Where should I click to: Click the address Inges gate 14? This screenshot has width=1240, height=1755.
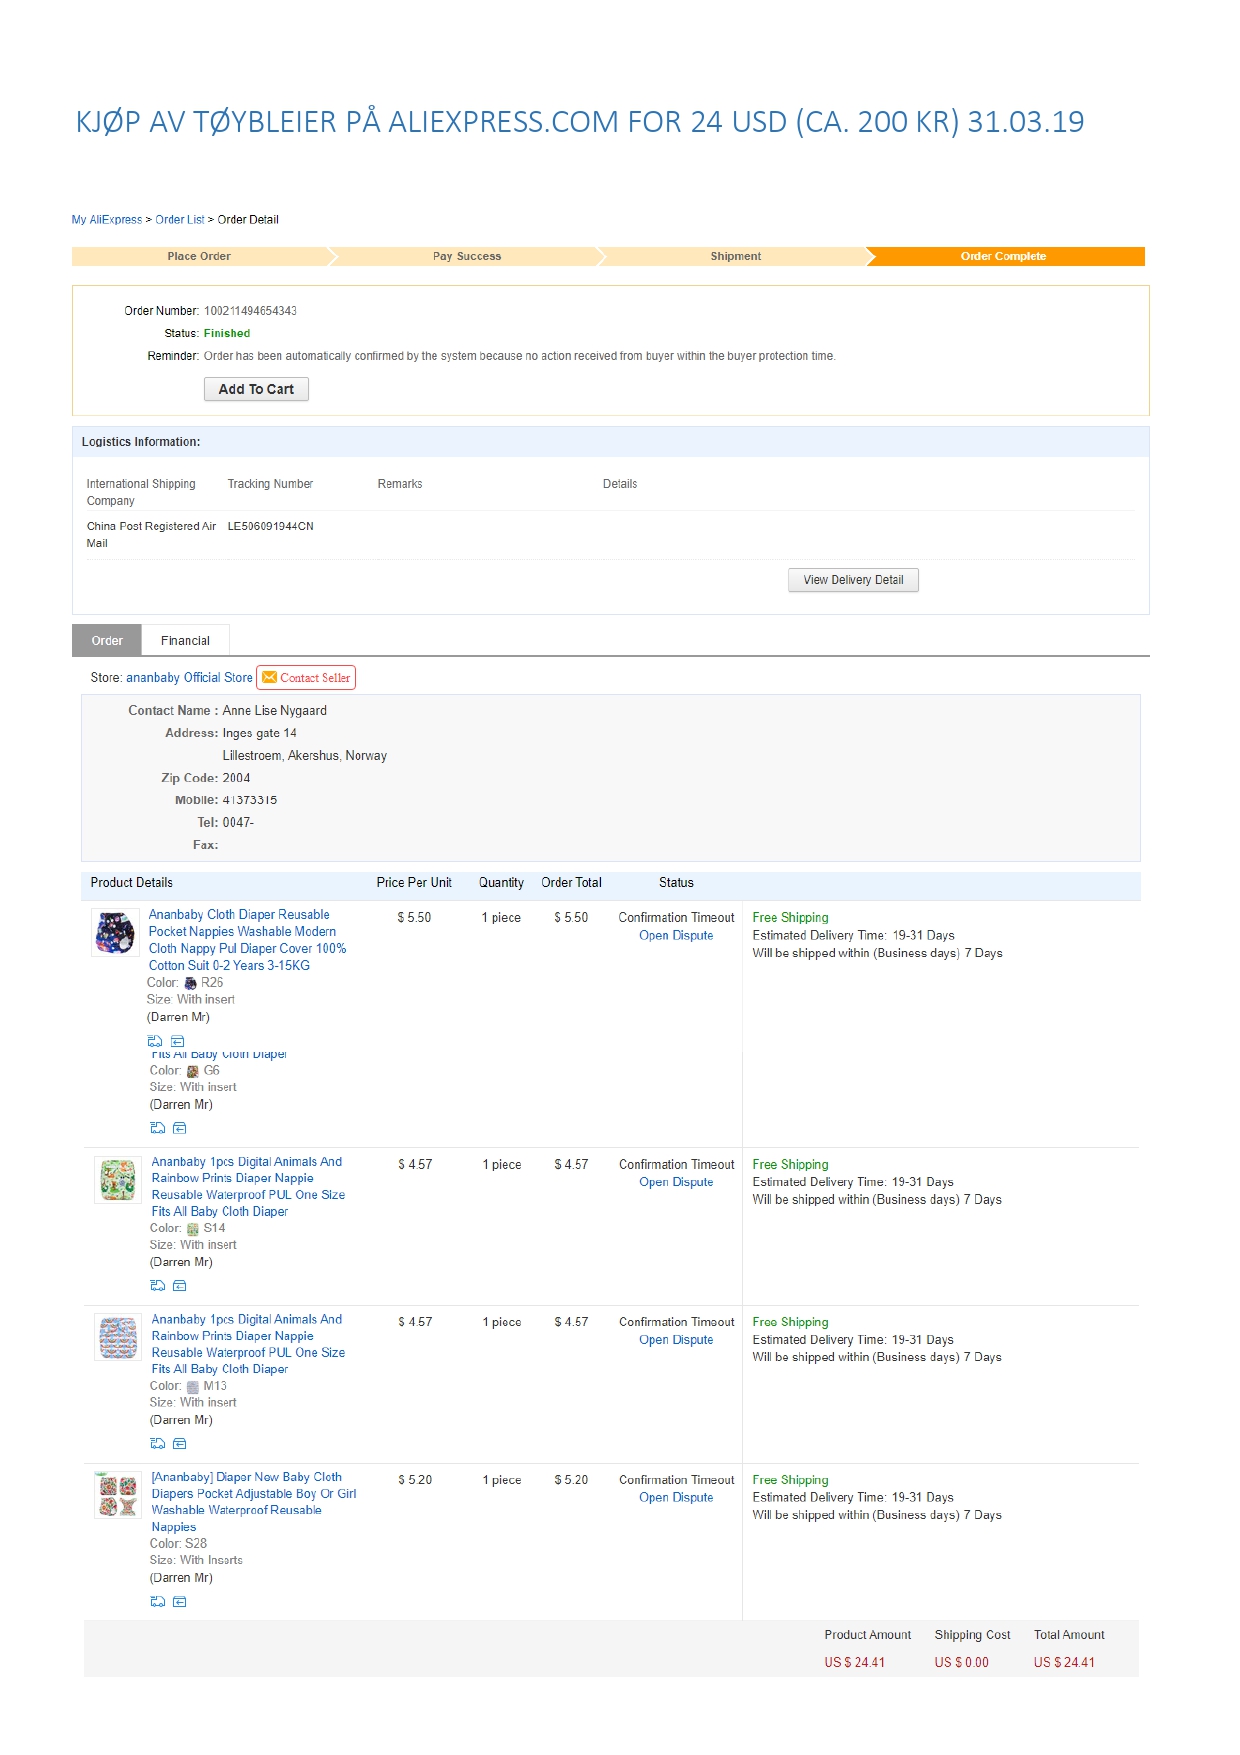click(259, 733)
